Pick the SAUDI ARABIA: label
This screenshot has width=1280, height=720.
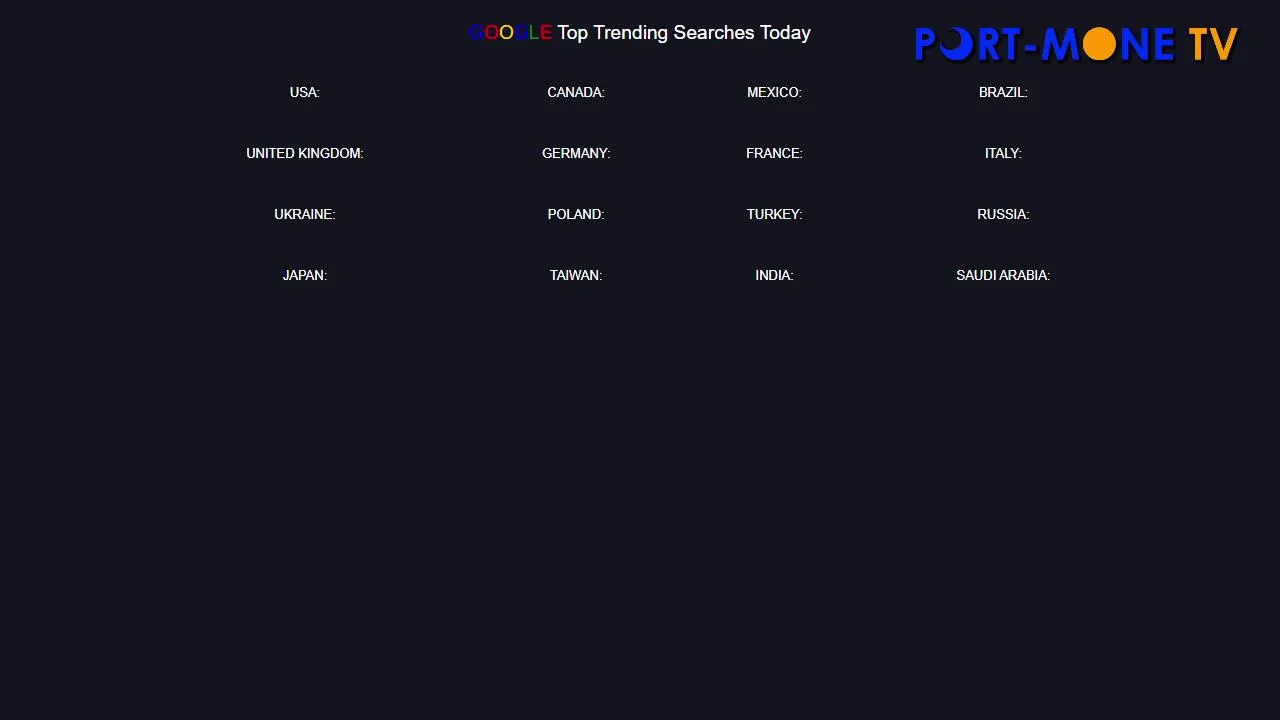(x=1003, y=275)
